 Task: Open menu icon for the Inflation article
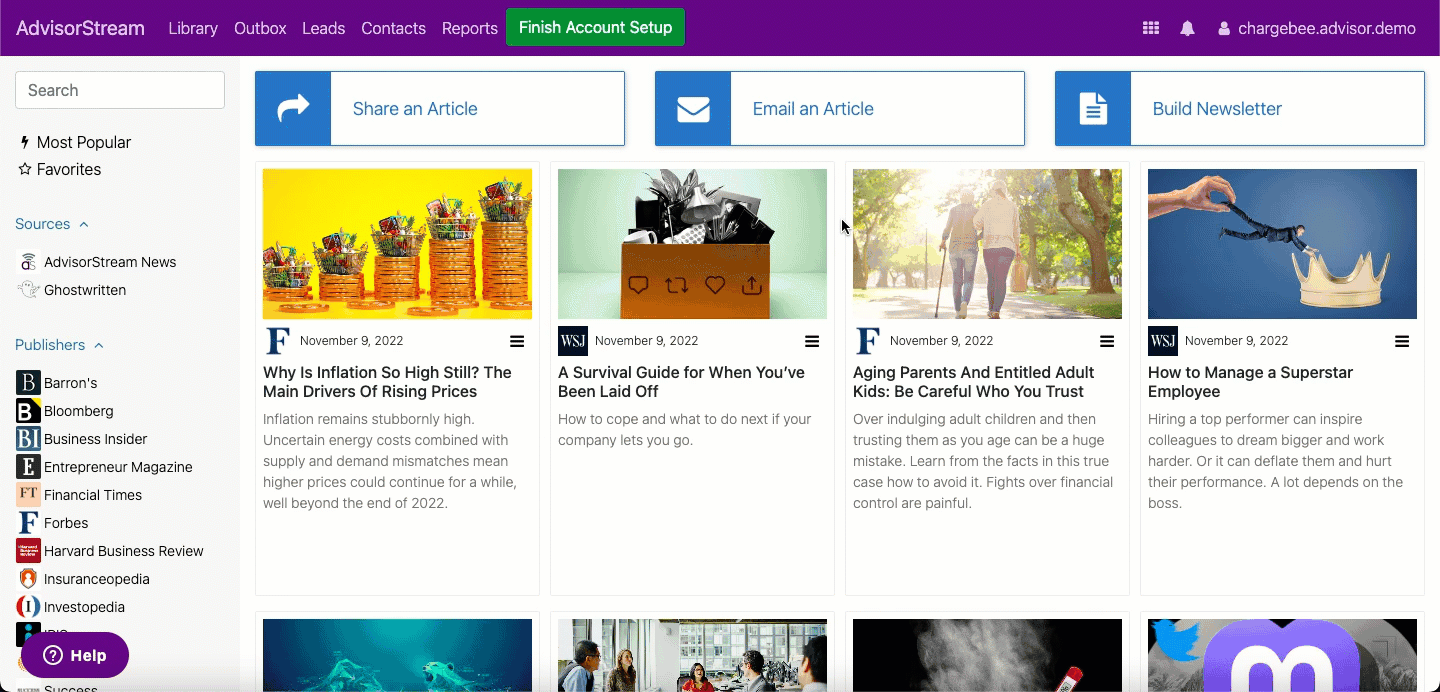(x=517, y=341)
